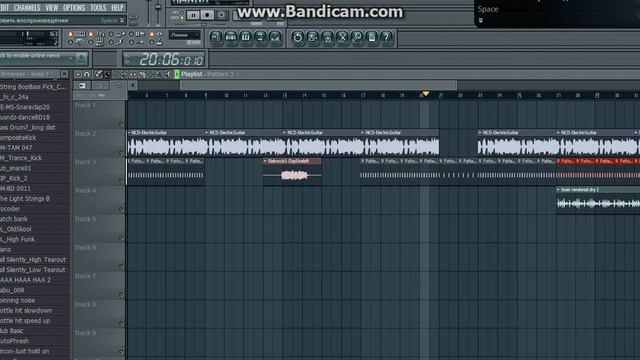The width and height of the screenshot is (640, 360).
Task: Select 'bottle hit slowdown' in Browser
Action: pyautogui.click(x=26, y=311)
